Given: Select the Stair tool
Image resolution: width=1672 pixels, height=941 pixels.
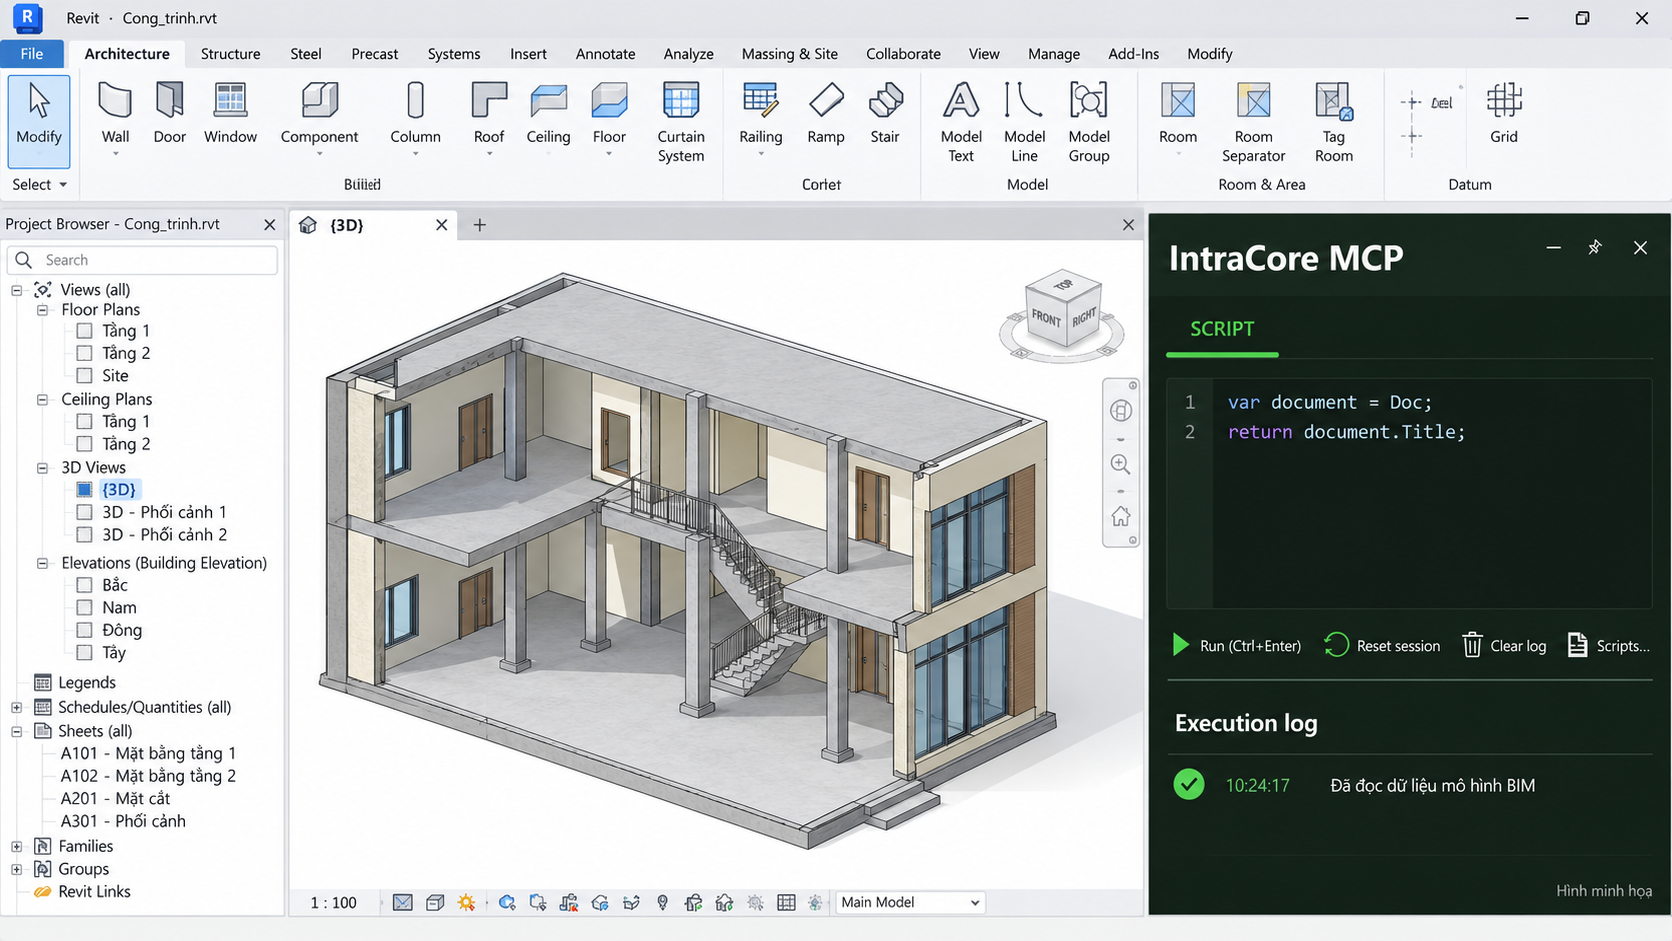Looking at the screenshot, I should (885, 114).
